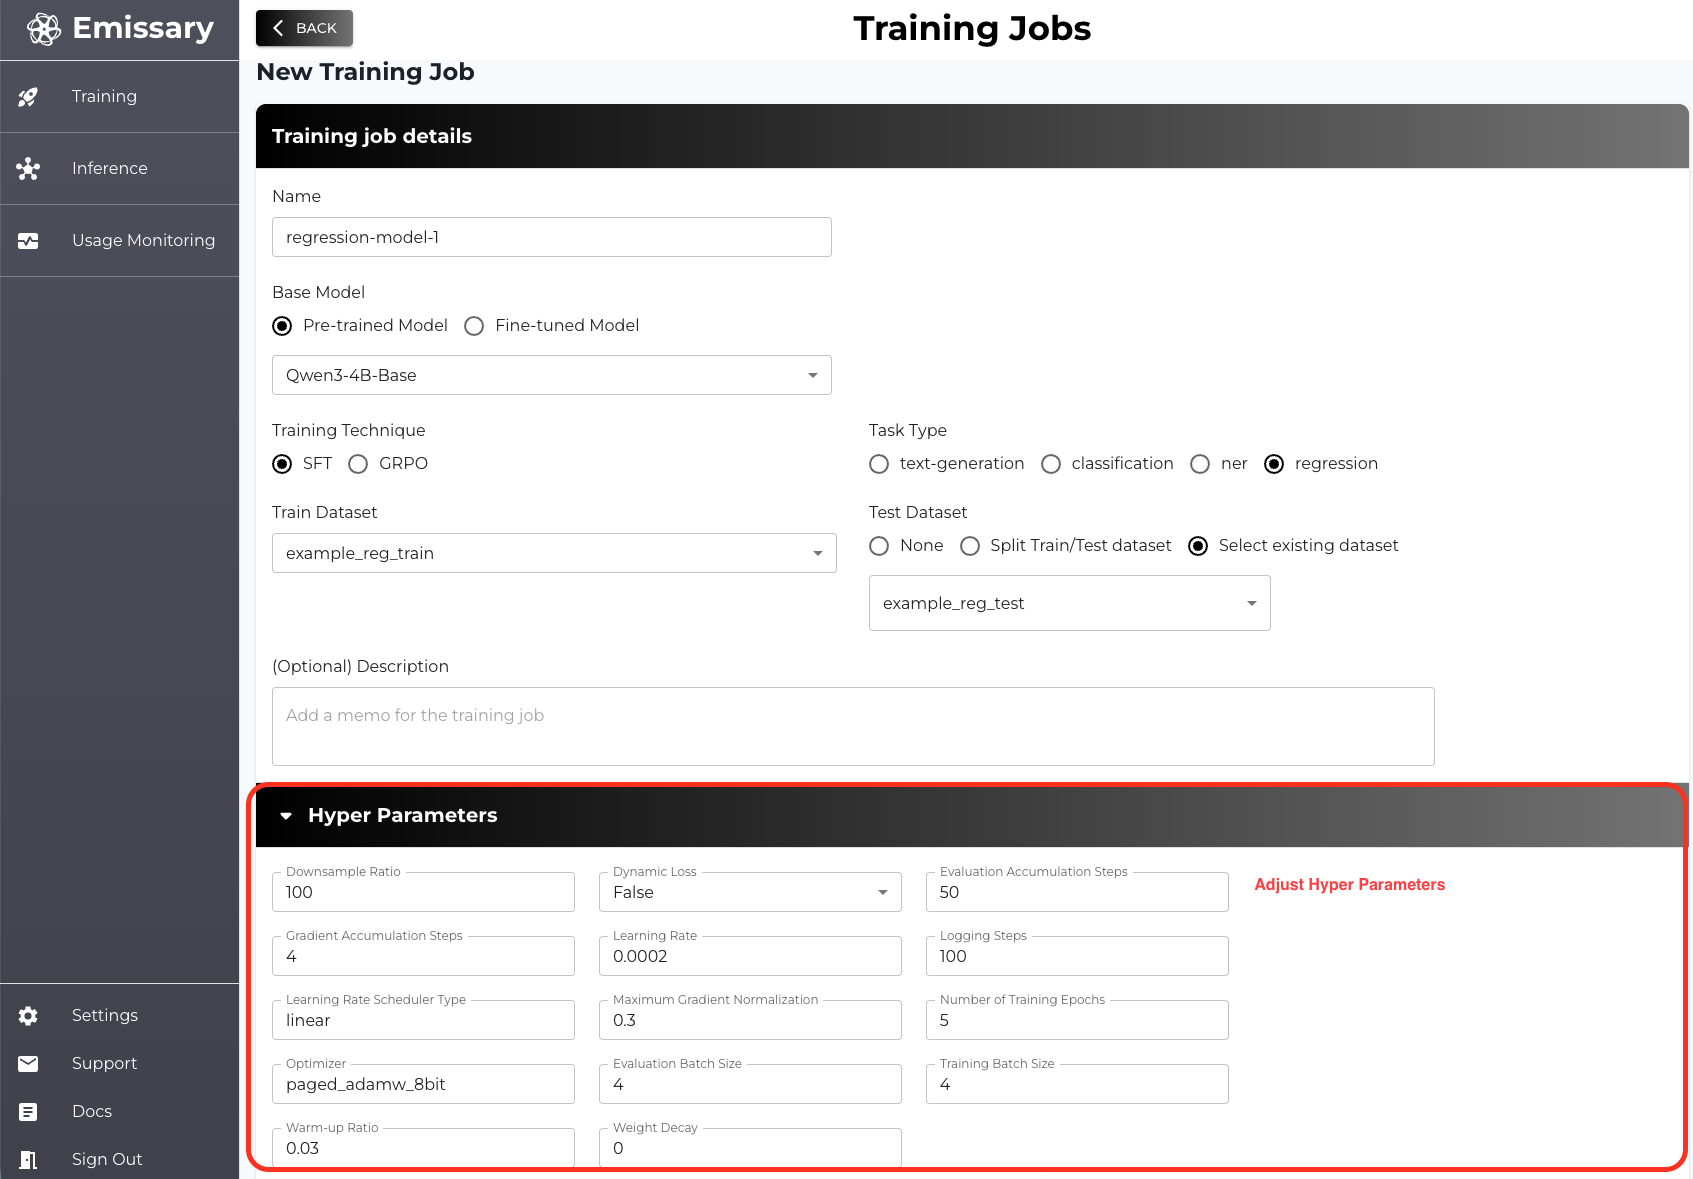Click the Docs document icon
The image size is (1693, 1179).
click(x=28, y=1112)
